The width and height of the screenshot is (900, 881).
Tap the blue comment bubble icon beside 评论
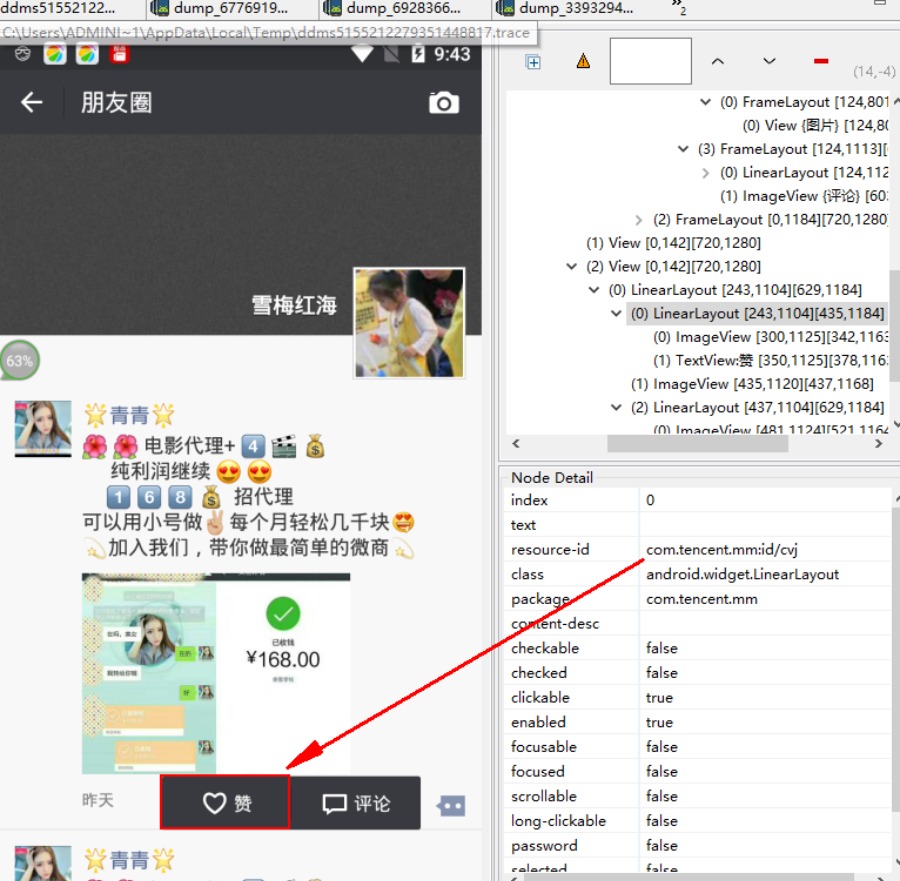tap(451, 806)
